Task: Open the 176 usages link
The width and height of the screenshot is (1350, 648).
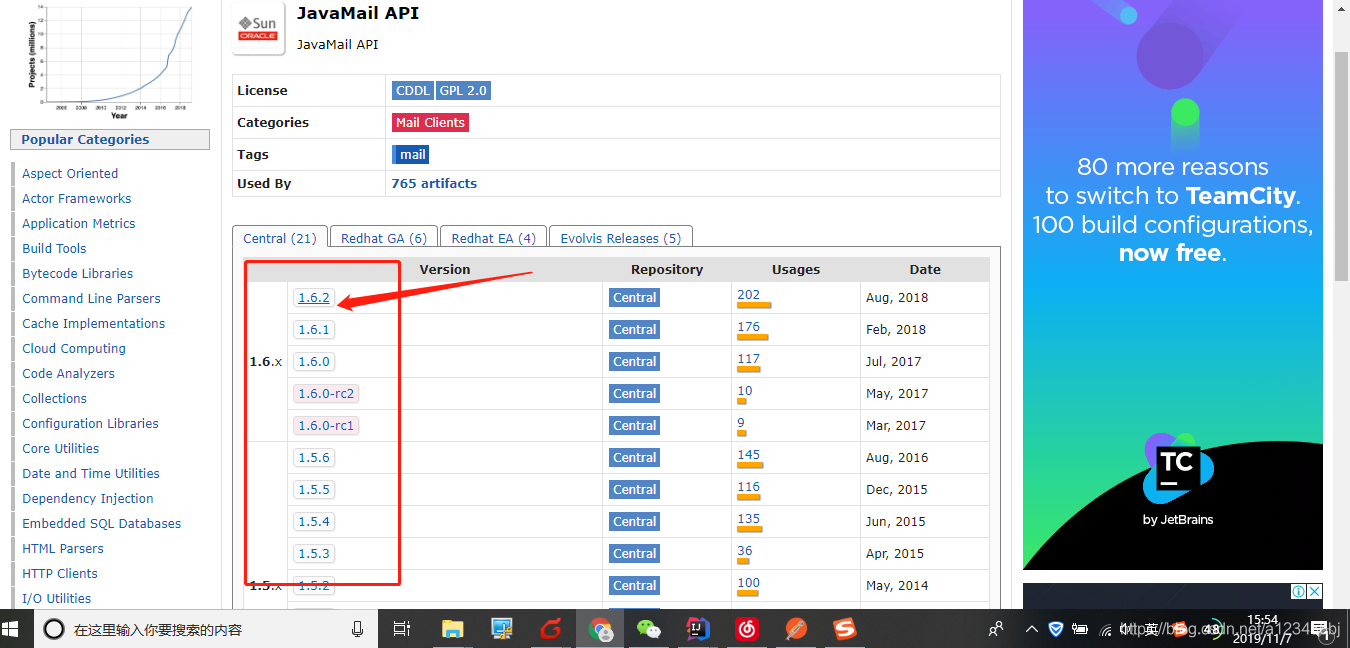Action: pos(749,327)
